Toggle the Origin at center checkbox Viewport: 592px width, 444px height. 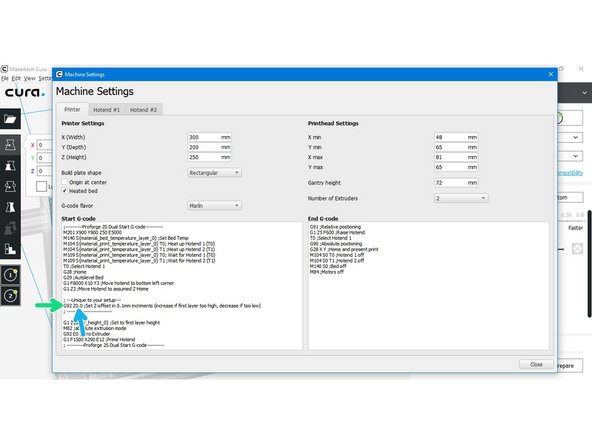click(65, 182)
